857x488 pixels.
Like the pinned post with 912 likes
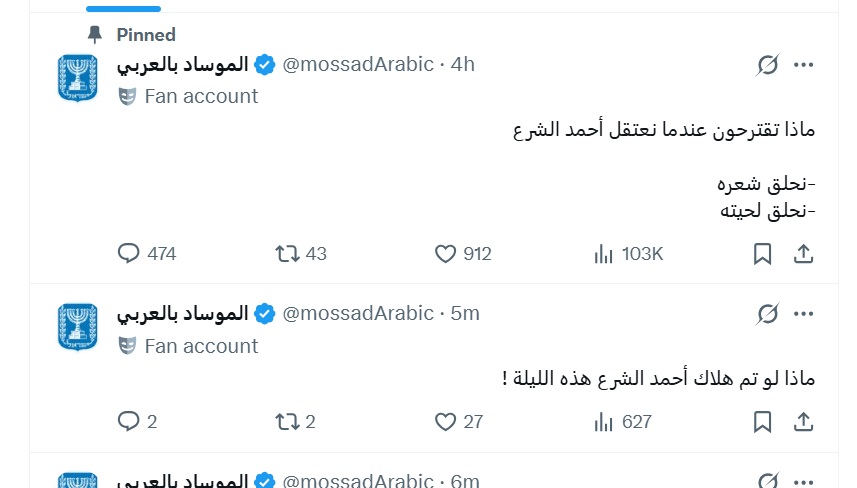[x=445, y=254]
